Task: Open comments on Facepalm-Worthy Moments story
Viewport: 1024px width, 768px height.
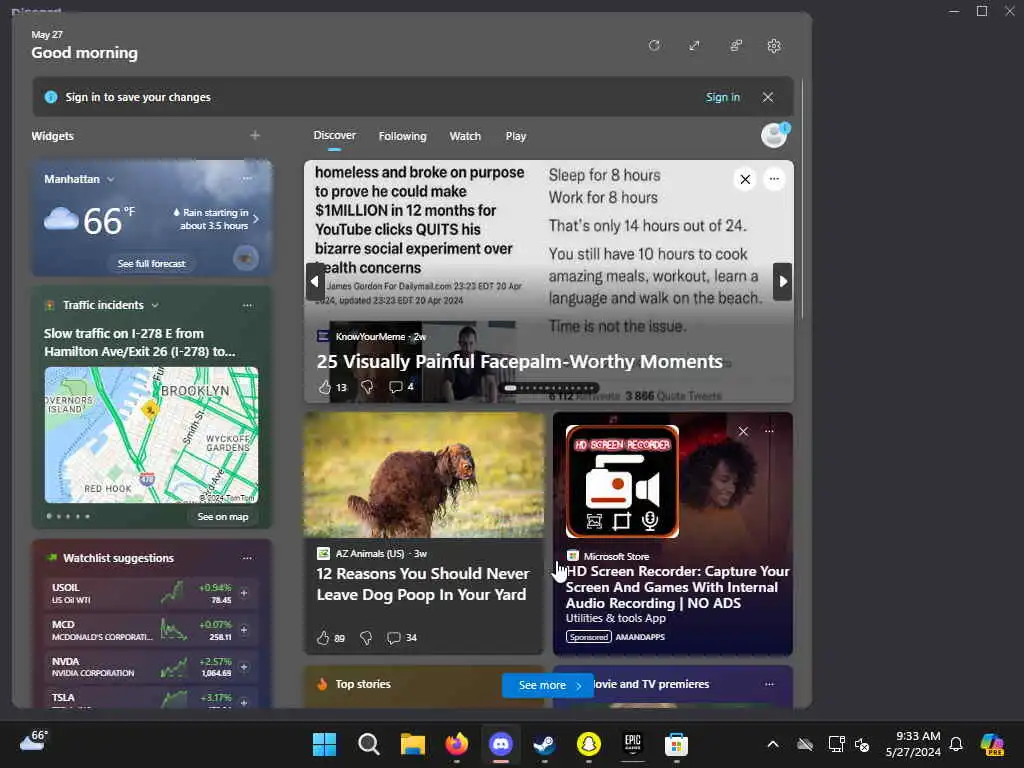Action: (x=401, y=387)
